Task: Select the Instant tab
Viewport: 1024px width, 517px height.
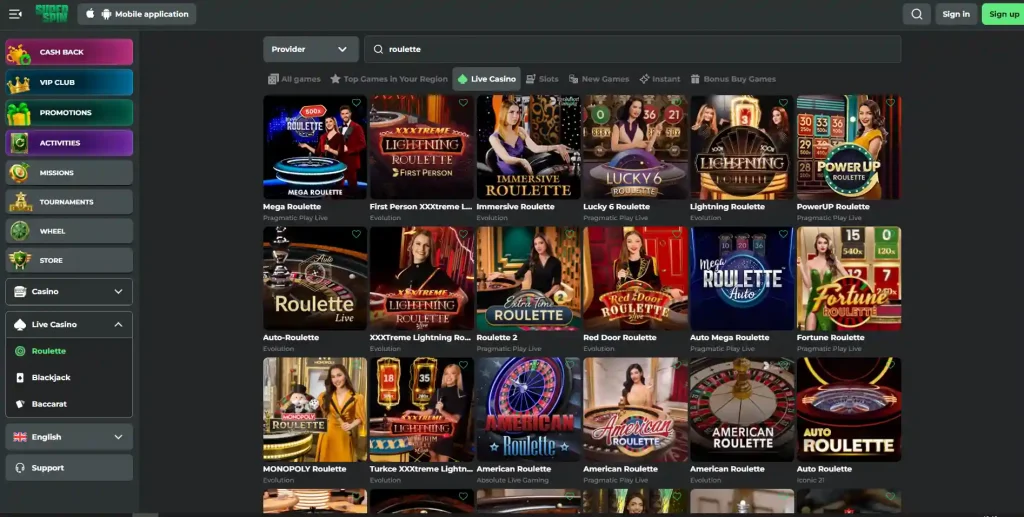Action: (x=660, y=79)
